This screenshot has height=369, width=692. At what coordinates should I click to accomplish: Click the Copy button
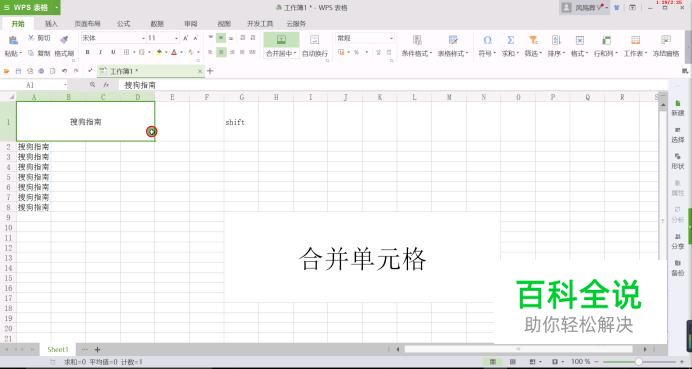tap(39, 53)
